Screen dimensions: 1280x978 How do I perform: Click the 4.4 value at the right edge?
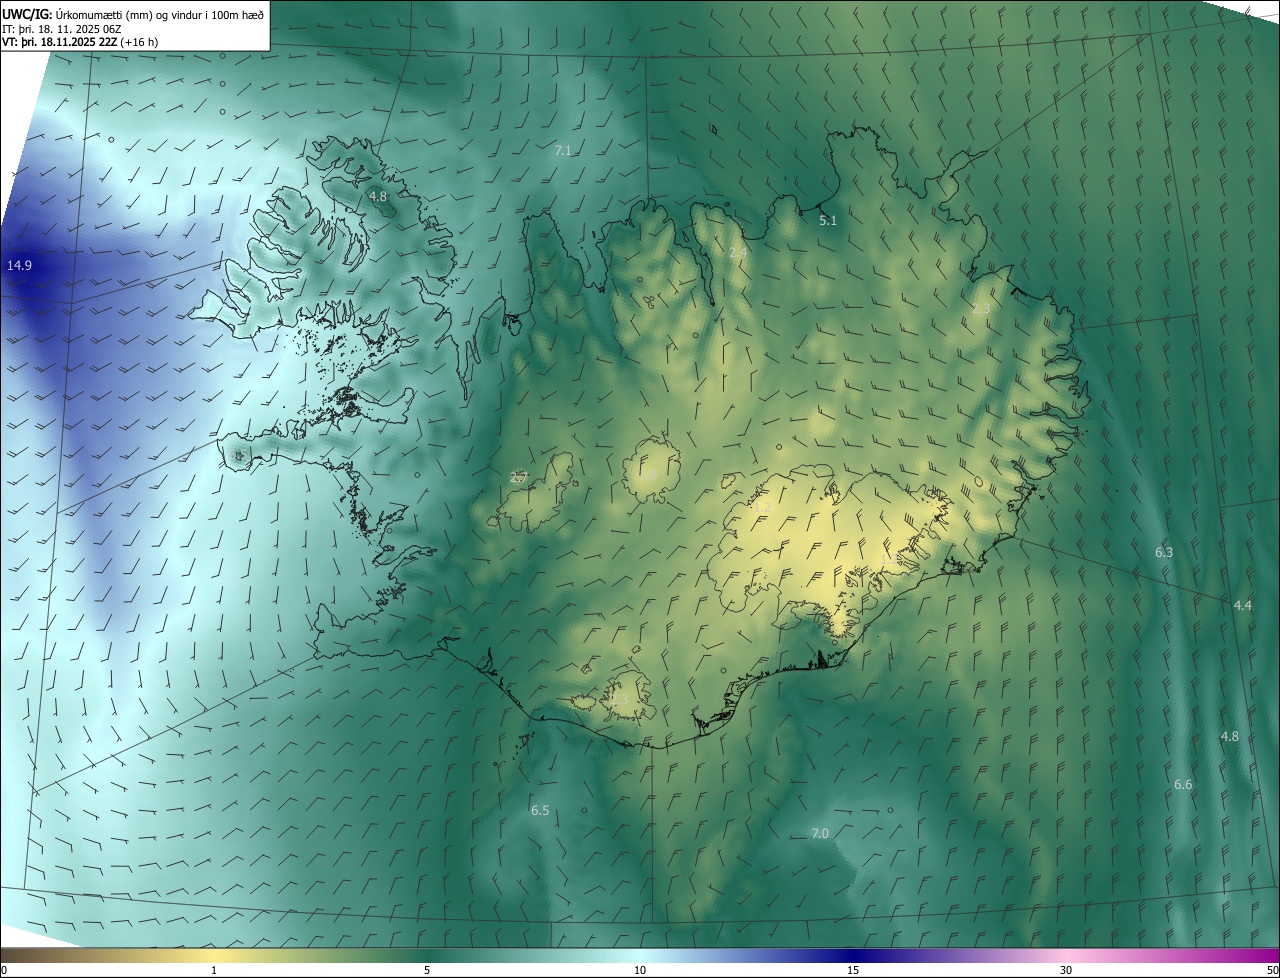coord(1243,605)
